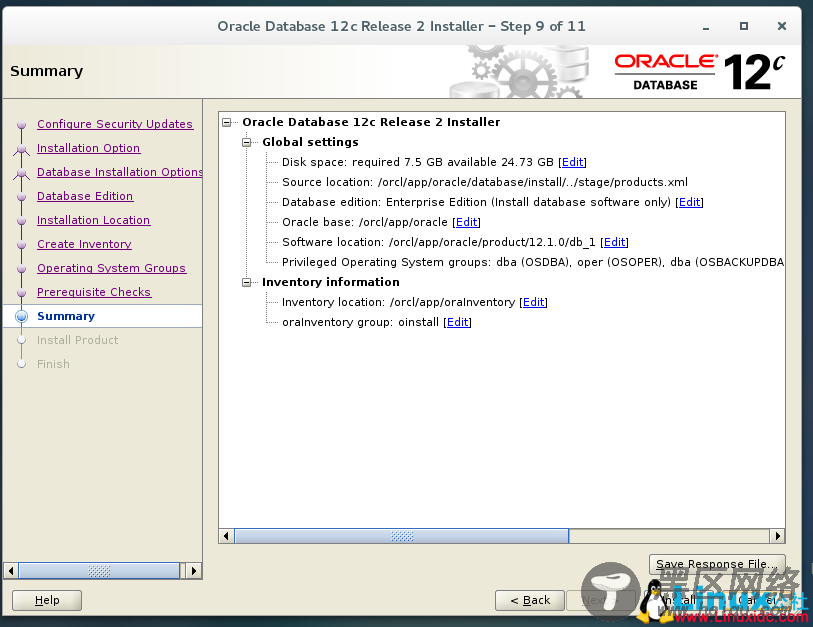
Task: Revisit Prerequisite Checks step
Action: [x=94, y=292]
